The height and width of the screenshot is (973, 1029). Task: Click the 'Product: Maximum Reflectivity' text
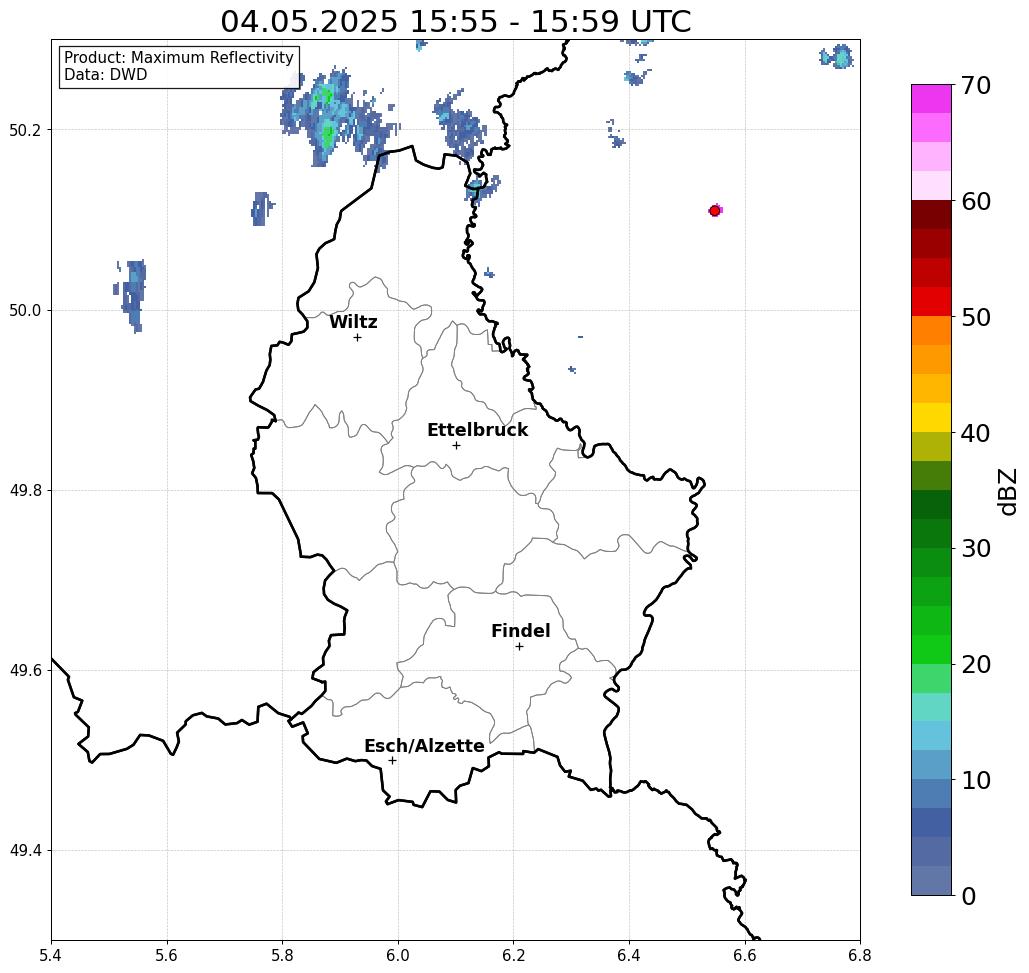(x=178, y=58)
